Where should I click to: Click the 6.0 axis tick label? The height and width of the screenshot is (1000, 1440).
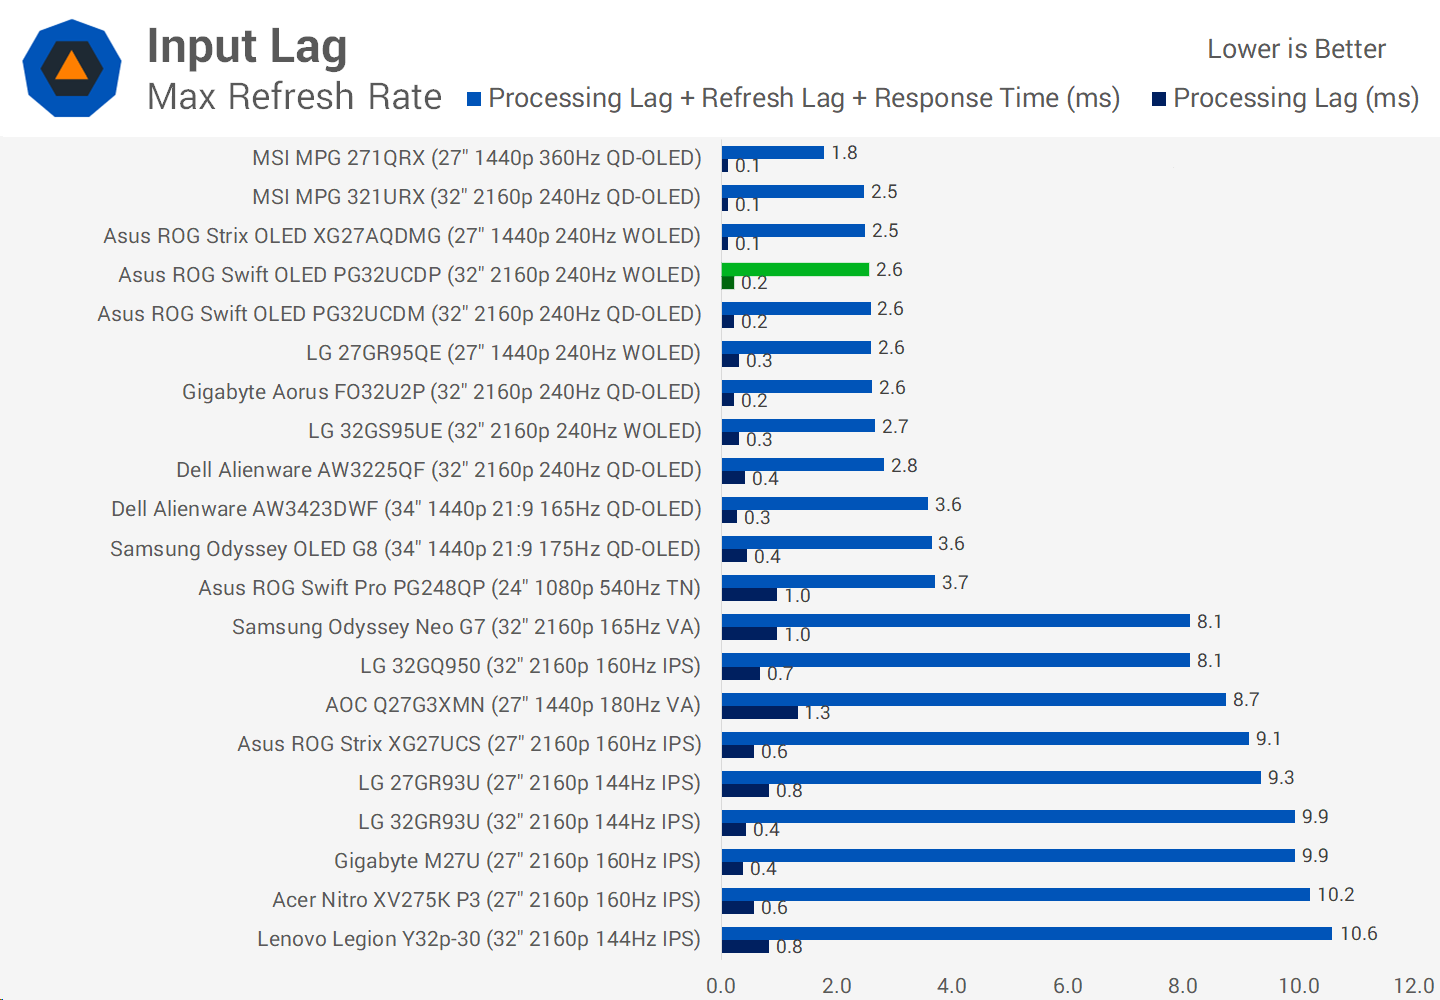[1068, 986]
